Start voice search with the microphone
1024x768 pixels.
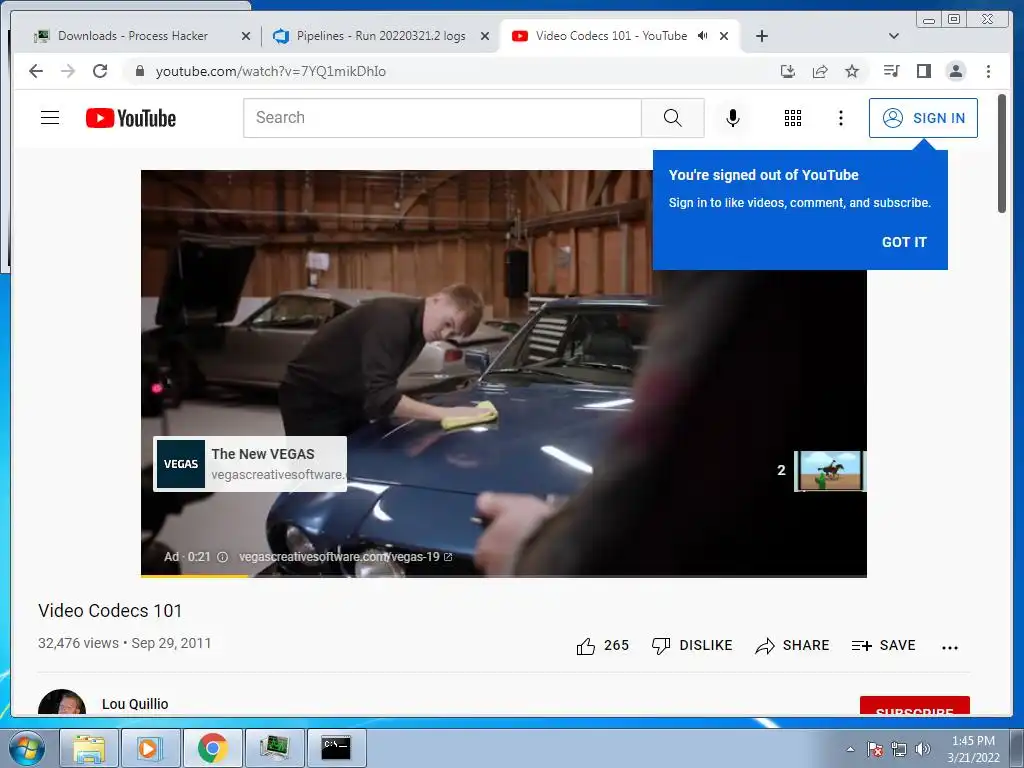(733, 118)
